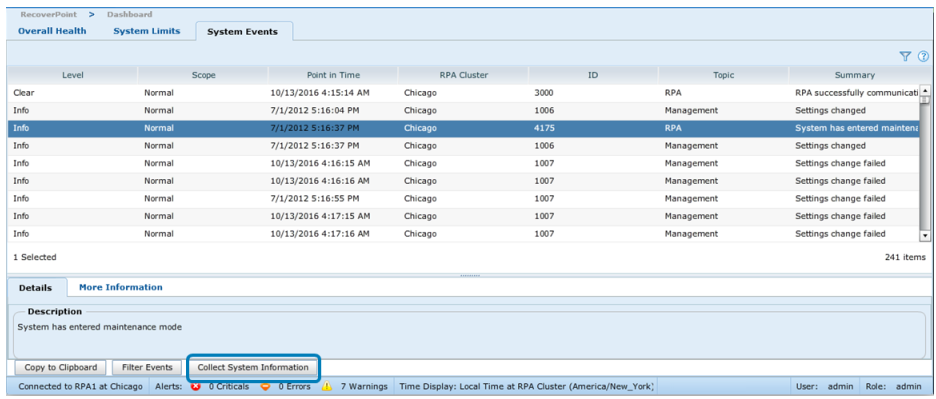Select event at 7/1/2012 5:16:55 PM
936x399 pixels.
pos(463,199)
